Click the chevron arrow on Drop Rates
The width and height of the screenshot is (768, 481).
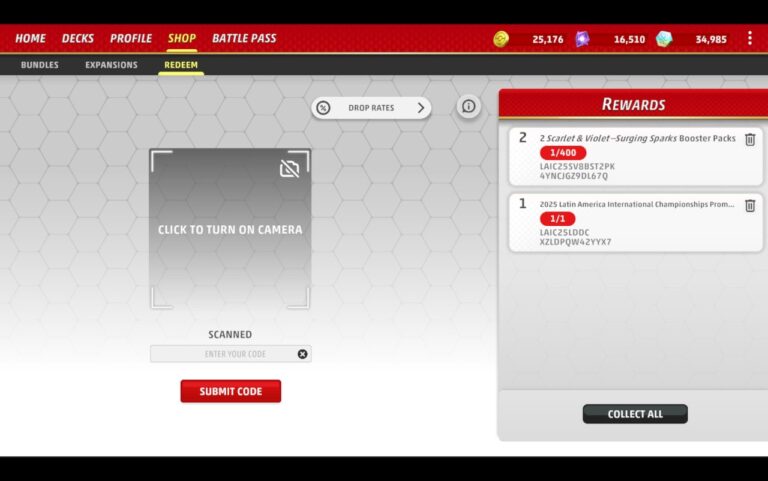(x=421, y=108)
